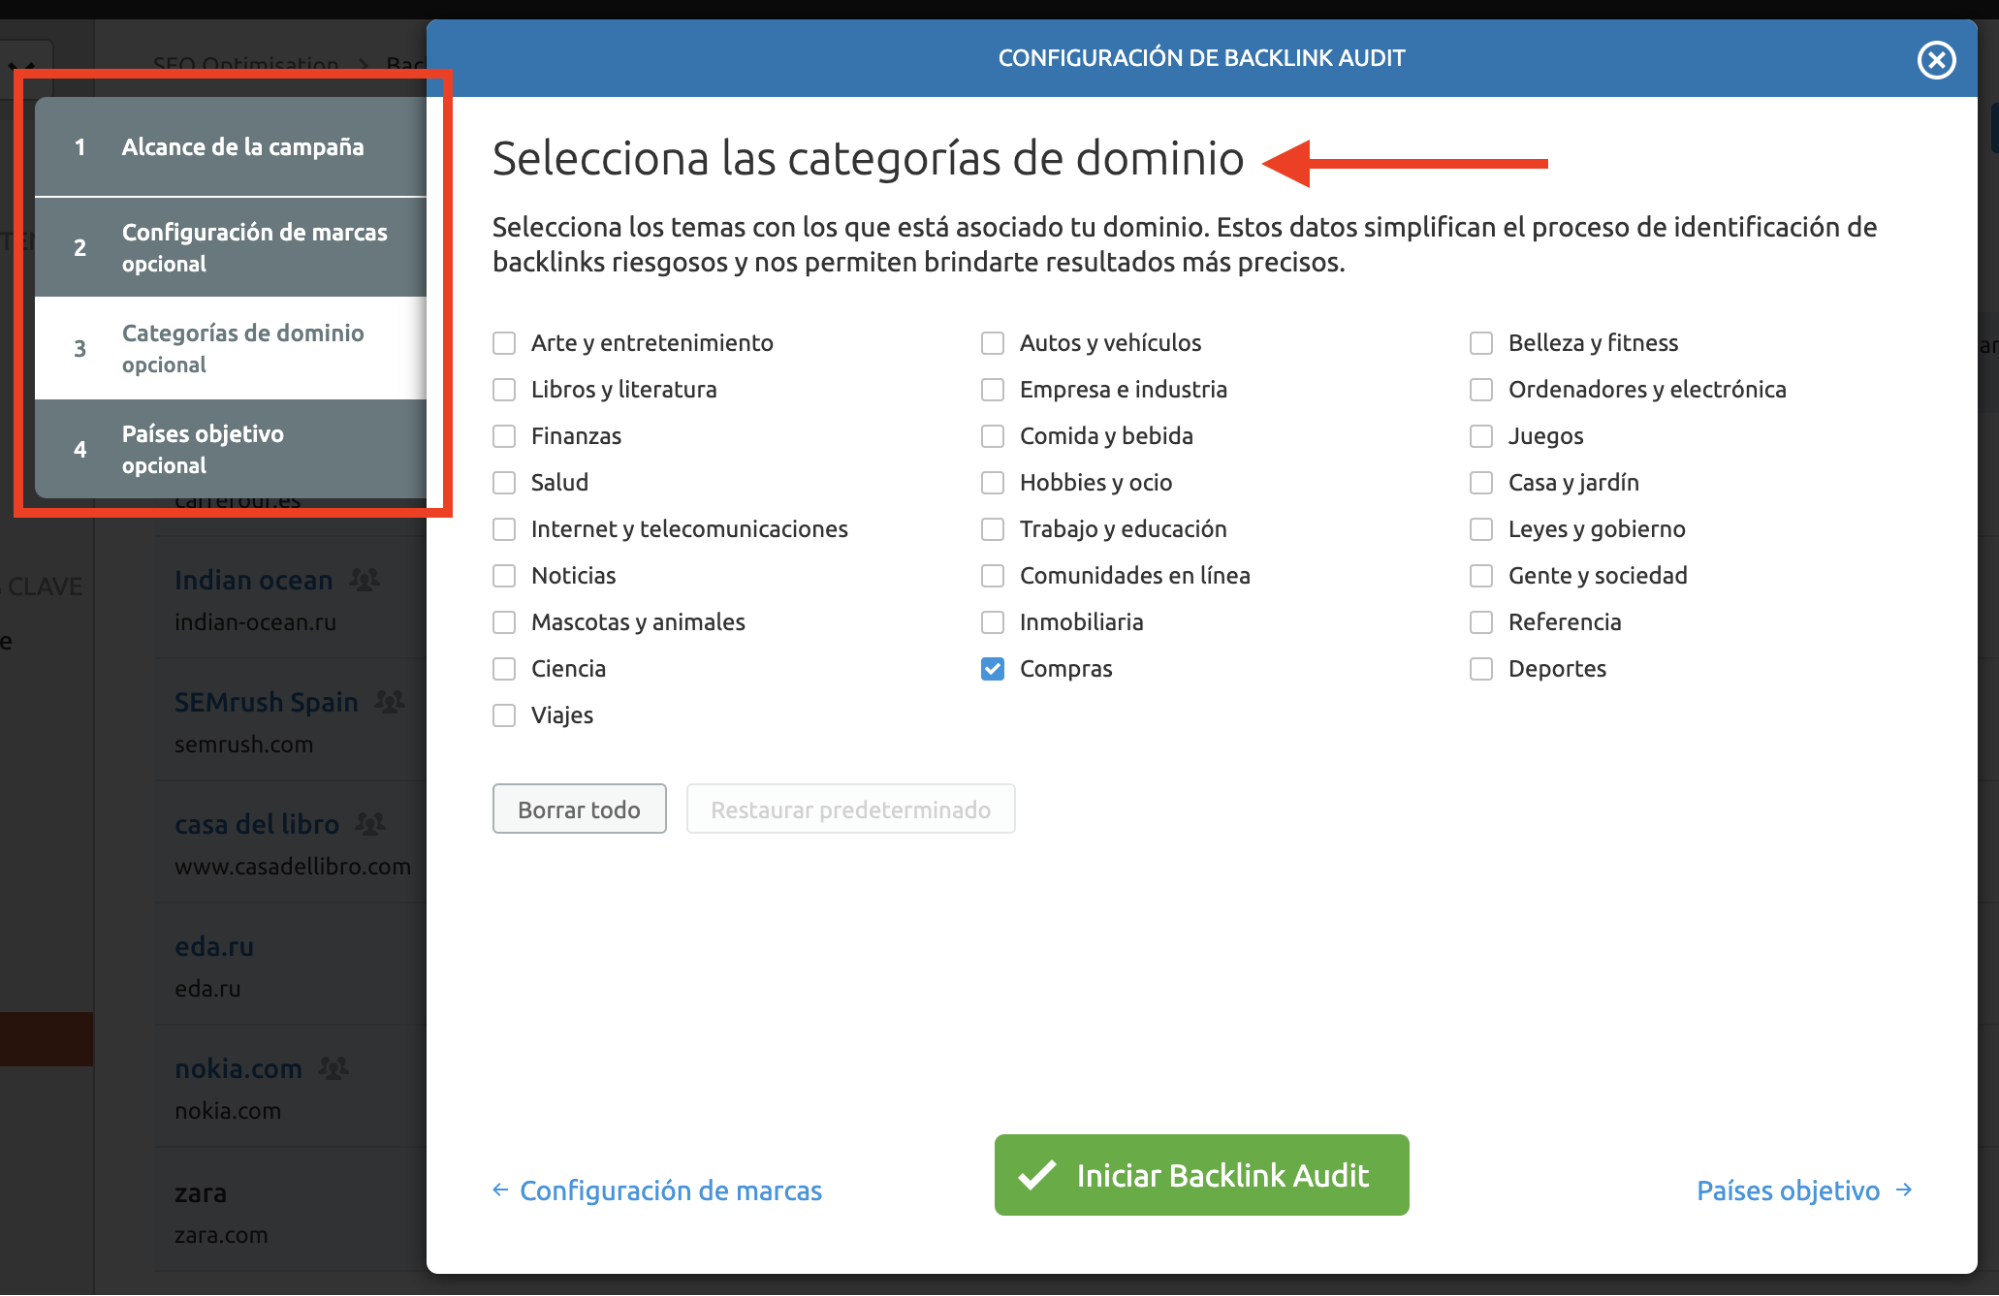Switch to step 4 Países objetivo
This screenshot has height=1296, width=1999.
point(232,449)
